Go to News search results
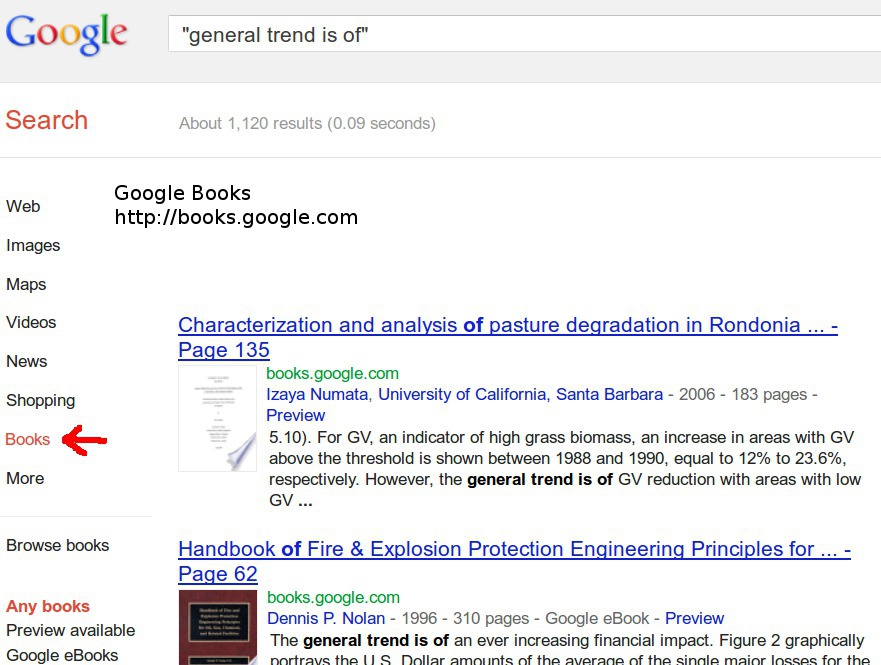This screenshot has height=665, width=881. tap(27, 361)
